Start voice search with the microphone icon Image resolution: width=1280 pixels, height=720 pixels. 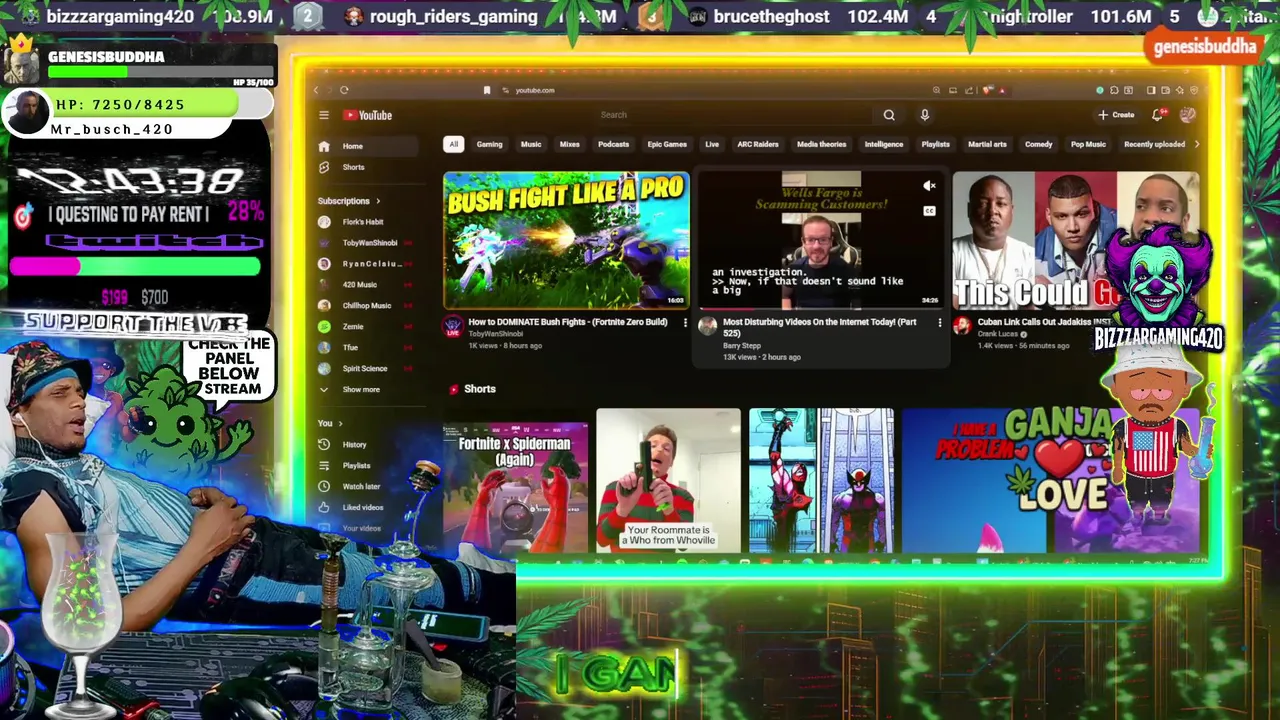click(x=925, y=115)
